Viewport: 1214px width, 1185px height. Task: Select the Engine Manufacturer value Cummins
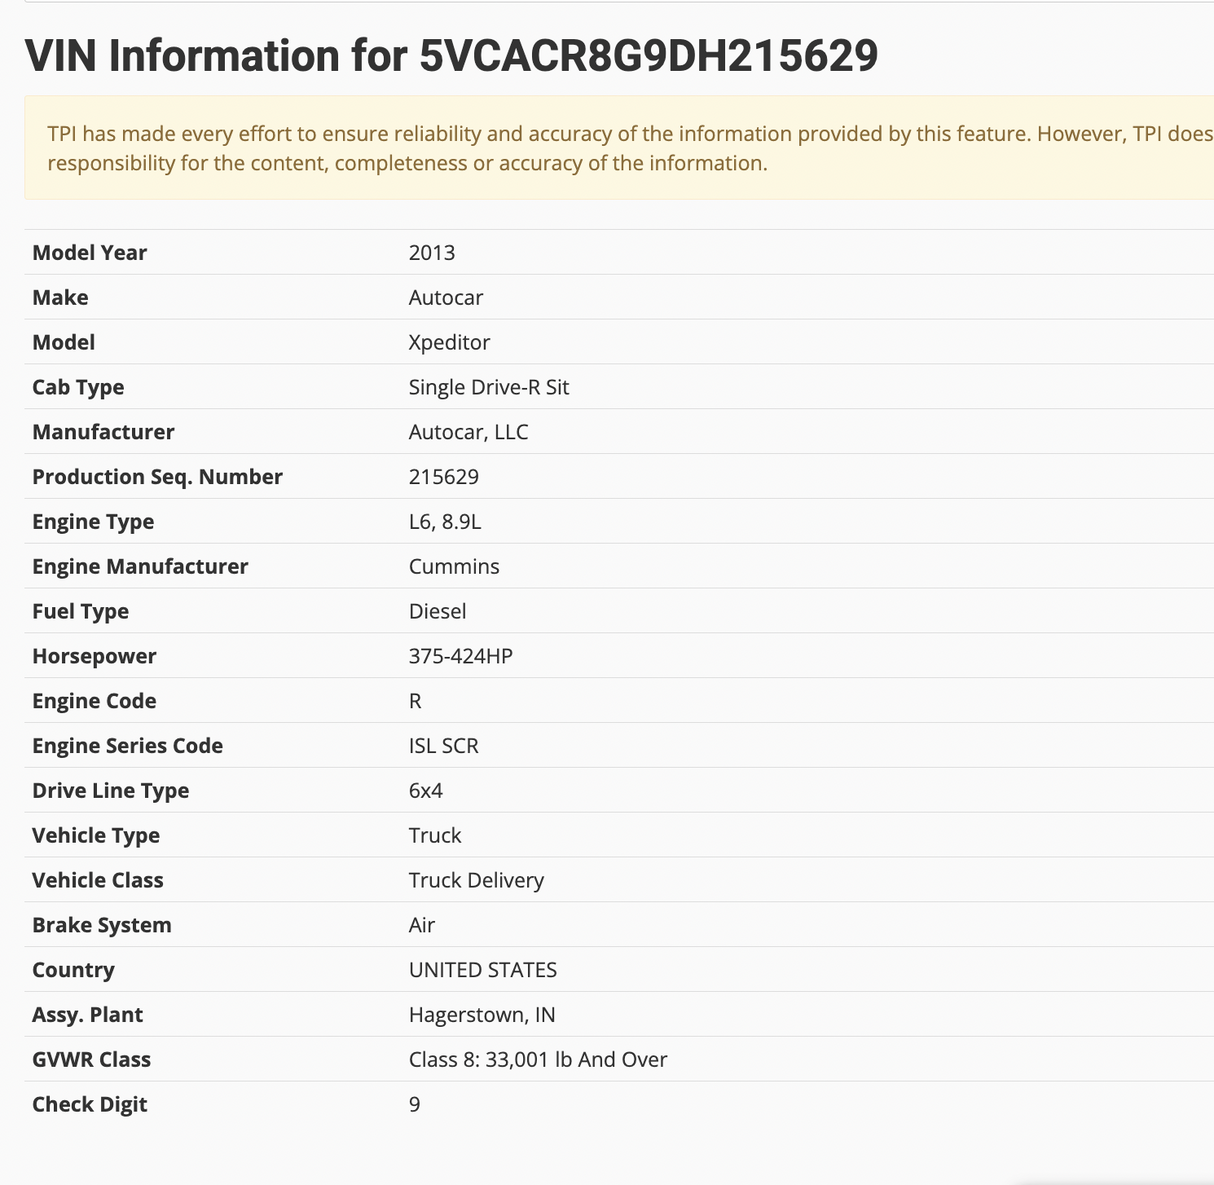[454, 567]
